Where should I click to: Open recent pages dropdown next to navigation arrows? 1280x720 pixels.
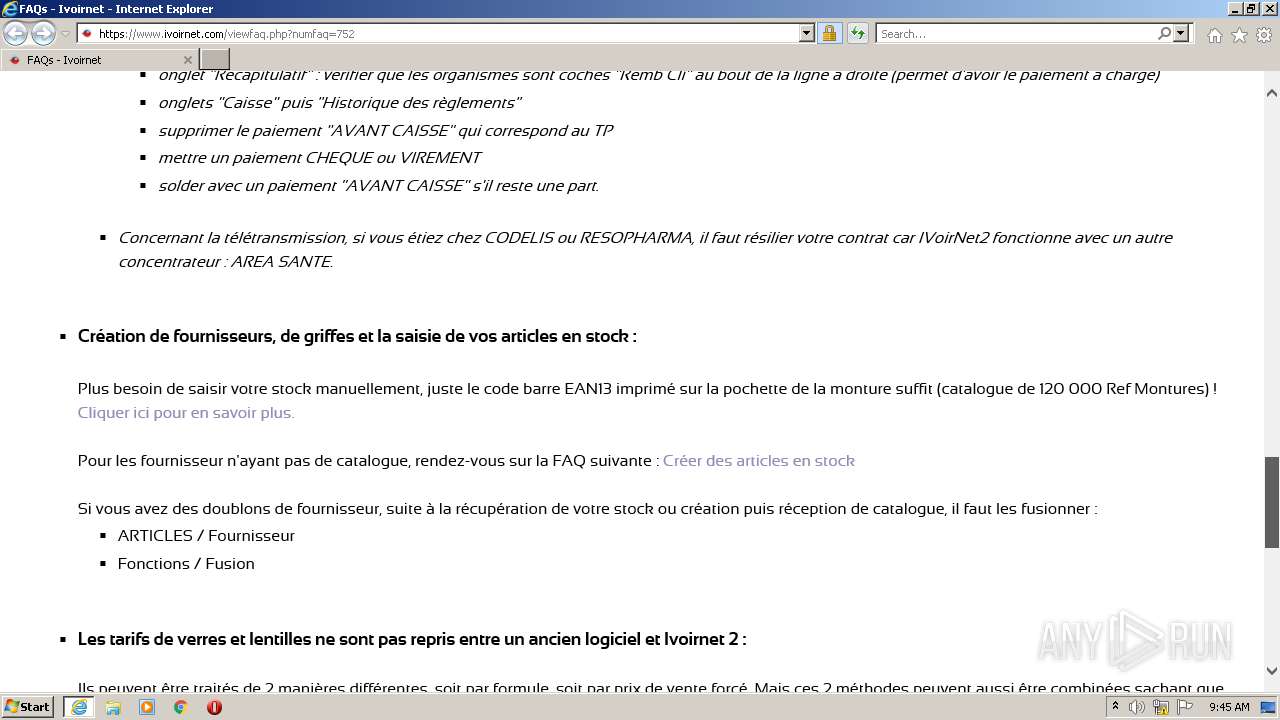(x=65, y=34)
